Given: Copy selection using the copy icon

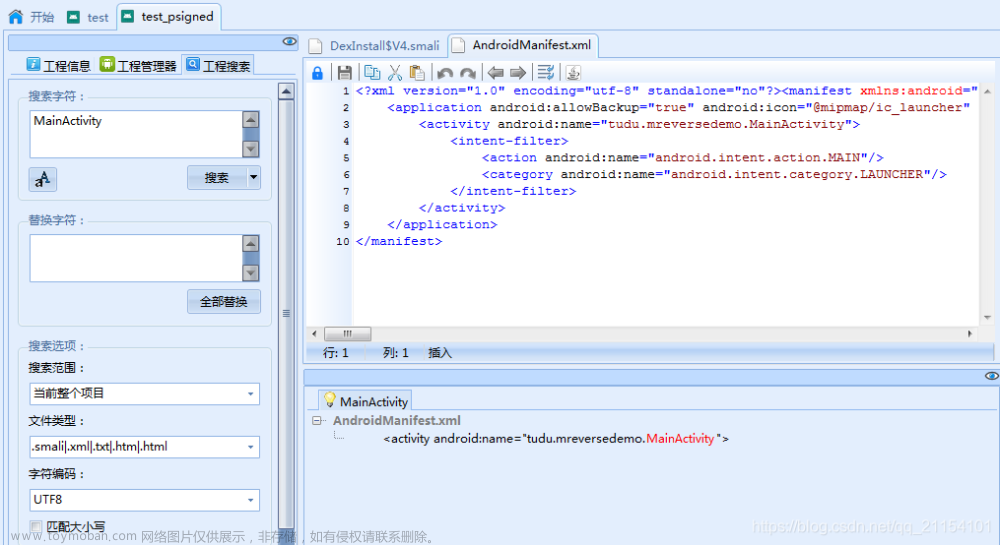Looking at the screenshot, I should [372, 73].
